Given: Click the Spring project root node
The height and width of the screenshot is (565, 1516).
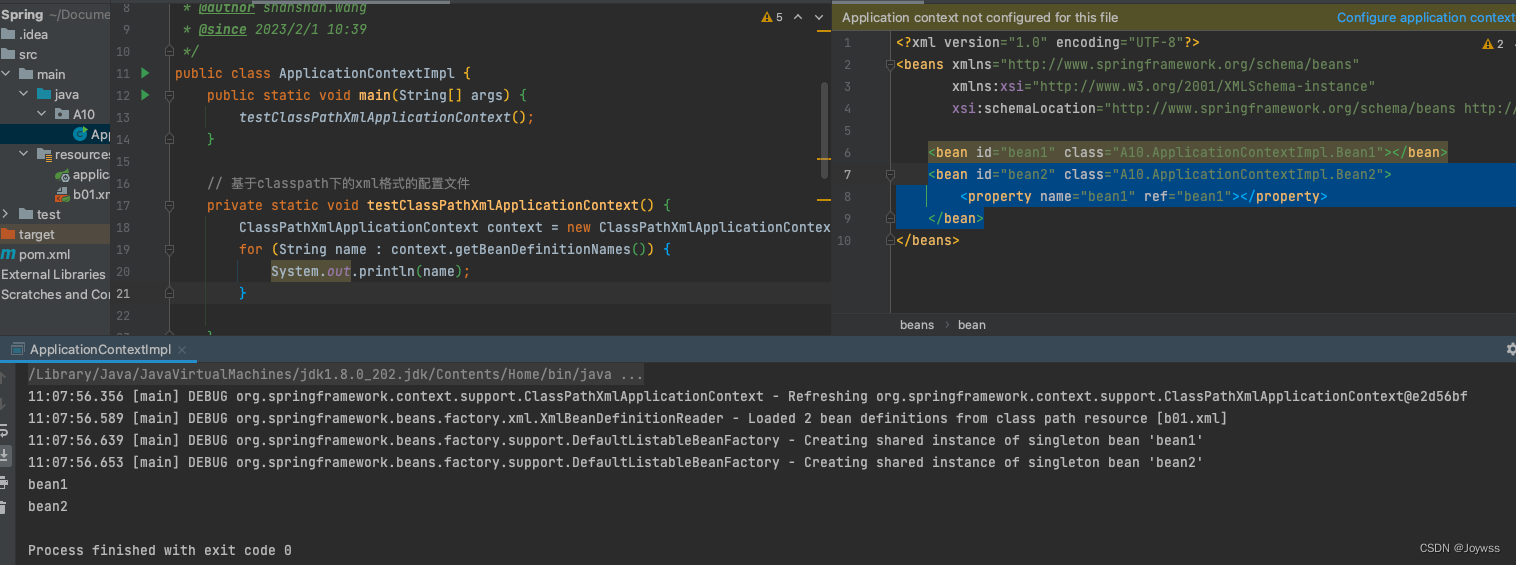Looking at the screenshot, I should [22, 14].
